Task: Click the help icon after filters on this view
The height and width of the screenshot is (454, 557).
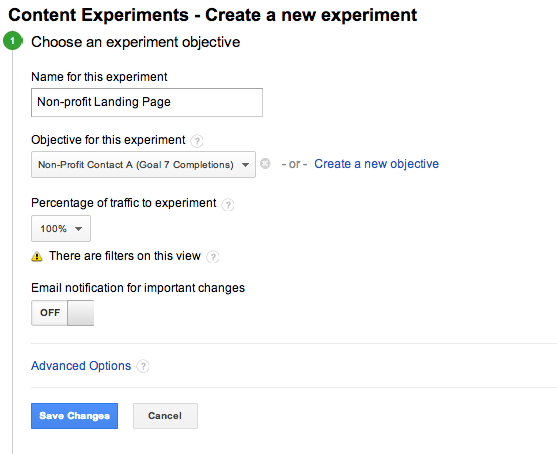Action: [x=213, y=256]
